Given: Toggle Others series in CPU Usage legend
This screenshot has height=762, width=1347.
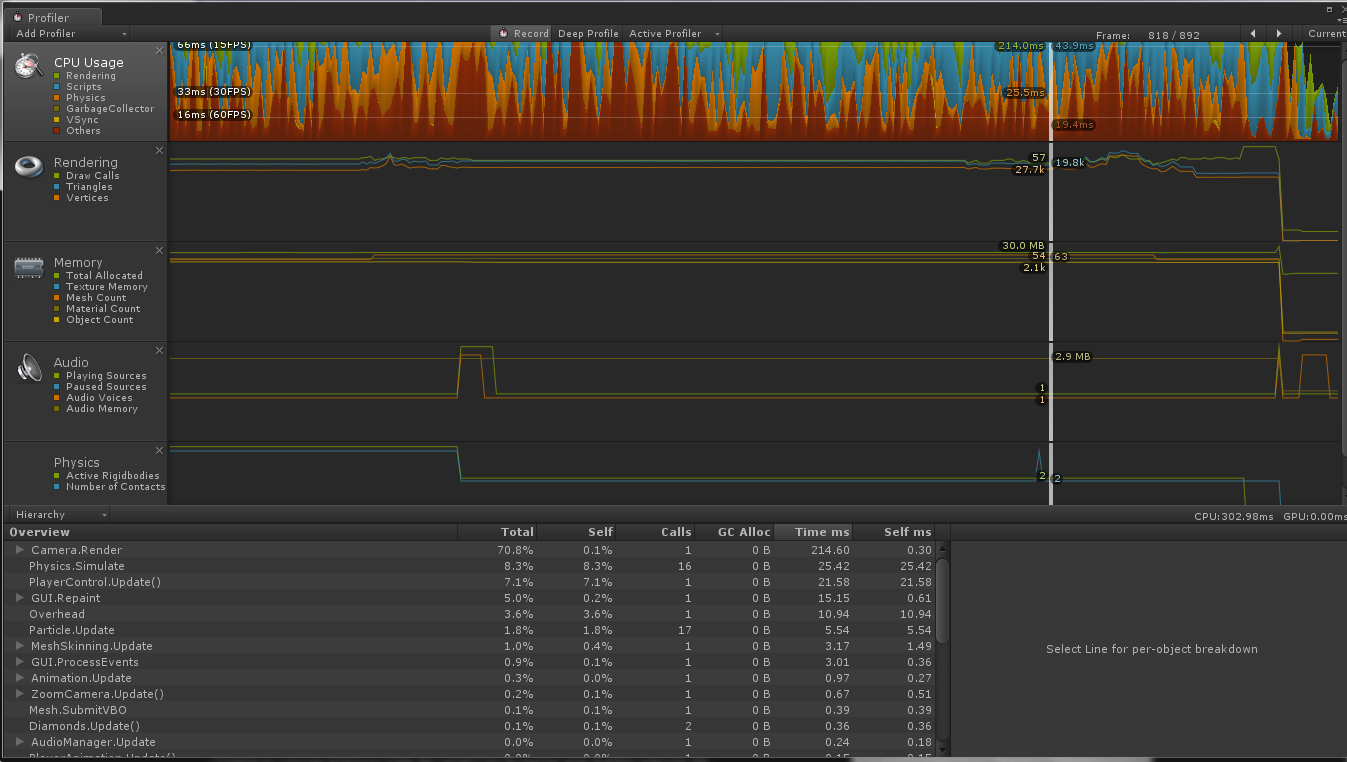Looking at the screenshot, I should (x=58, y=131).
